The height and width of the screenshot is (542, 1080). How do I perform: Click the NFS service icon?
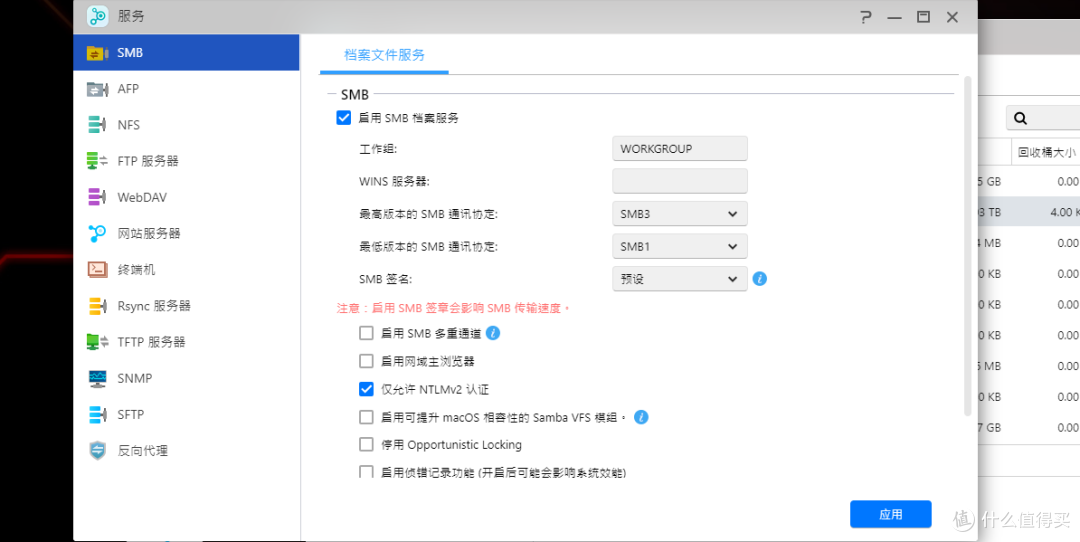click(97, 125)
